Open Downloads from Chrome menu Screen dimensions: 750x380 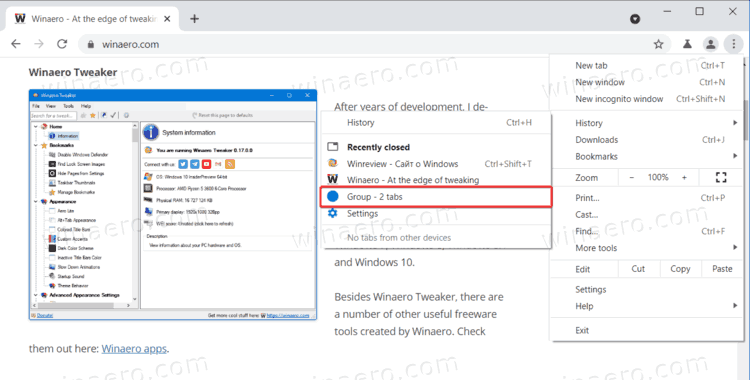point(647,140)
